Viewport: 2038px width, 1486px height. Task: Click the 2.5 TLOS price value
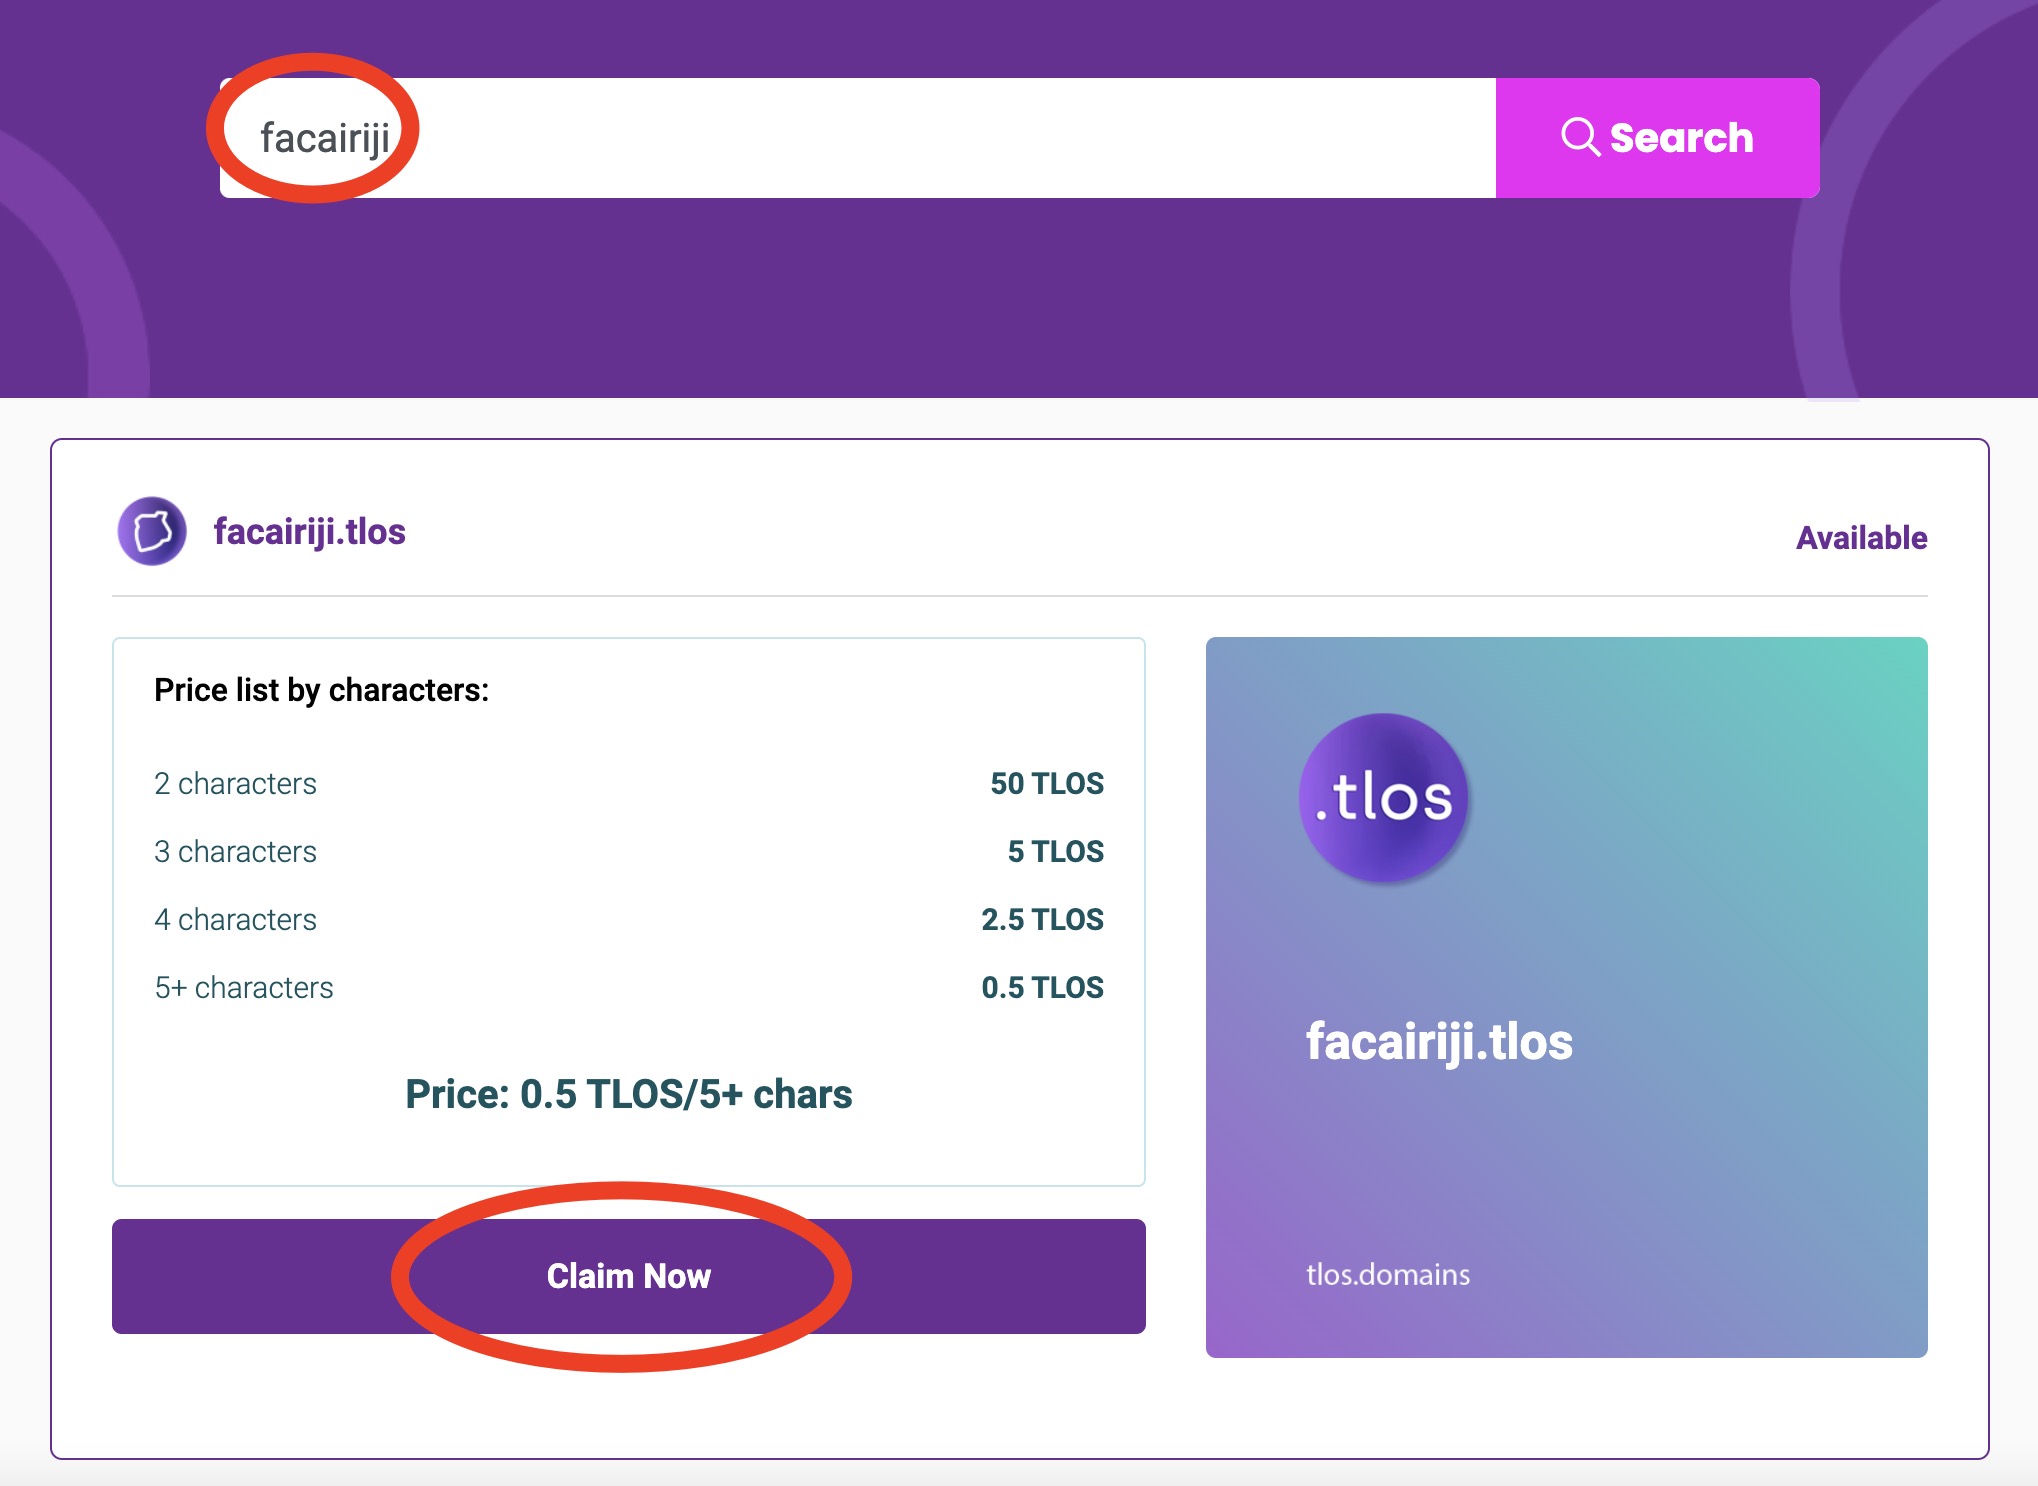(1042, 919)
